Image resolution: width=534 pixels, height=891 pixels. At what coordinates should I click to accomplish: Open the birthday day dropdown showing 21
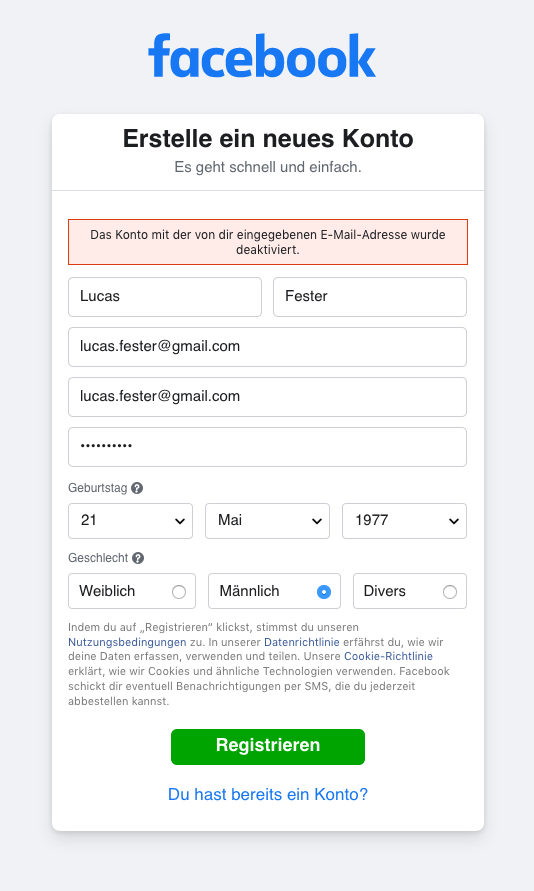(x=131, y=521)
